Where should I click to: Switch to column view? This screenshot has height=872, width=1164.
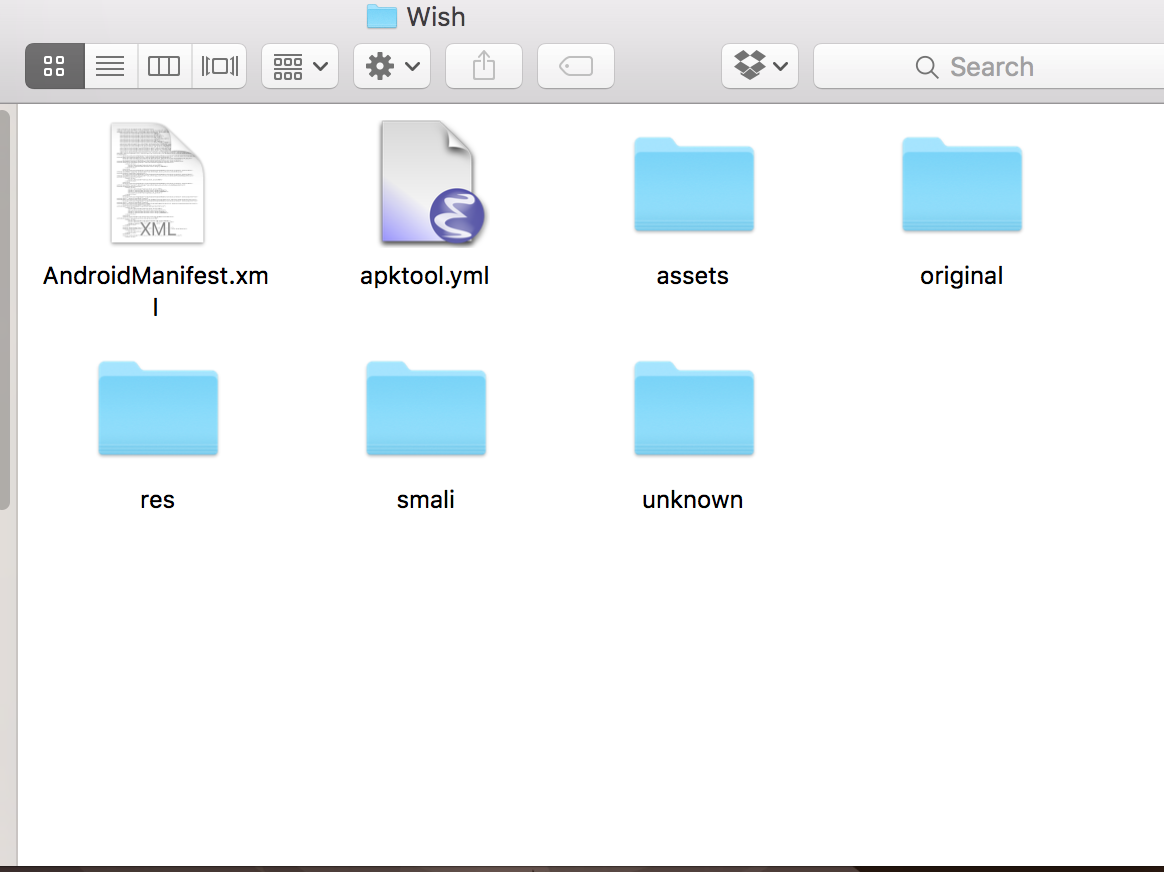tap(164, 66)
